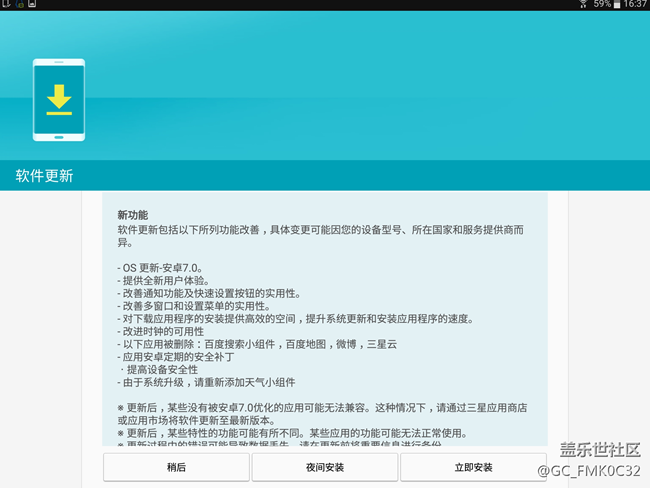Tap line '提高设备安全性'
The image size is (650, 488).
[x=159, y=369]
